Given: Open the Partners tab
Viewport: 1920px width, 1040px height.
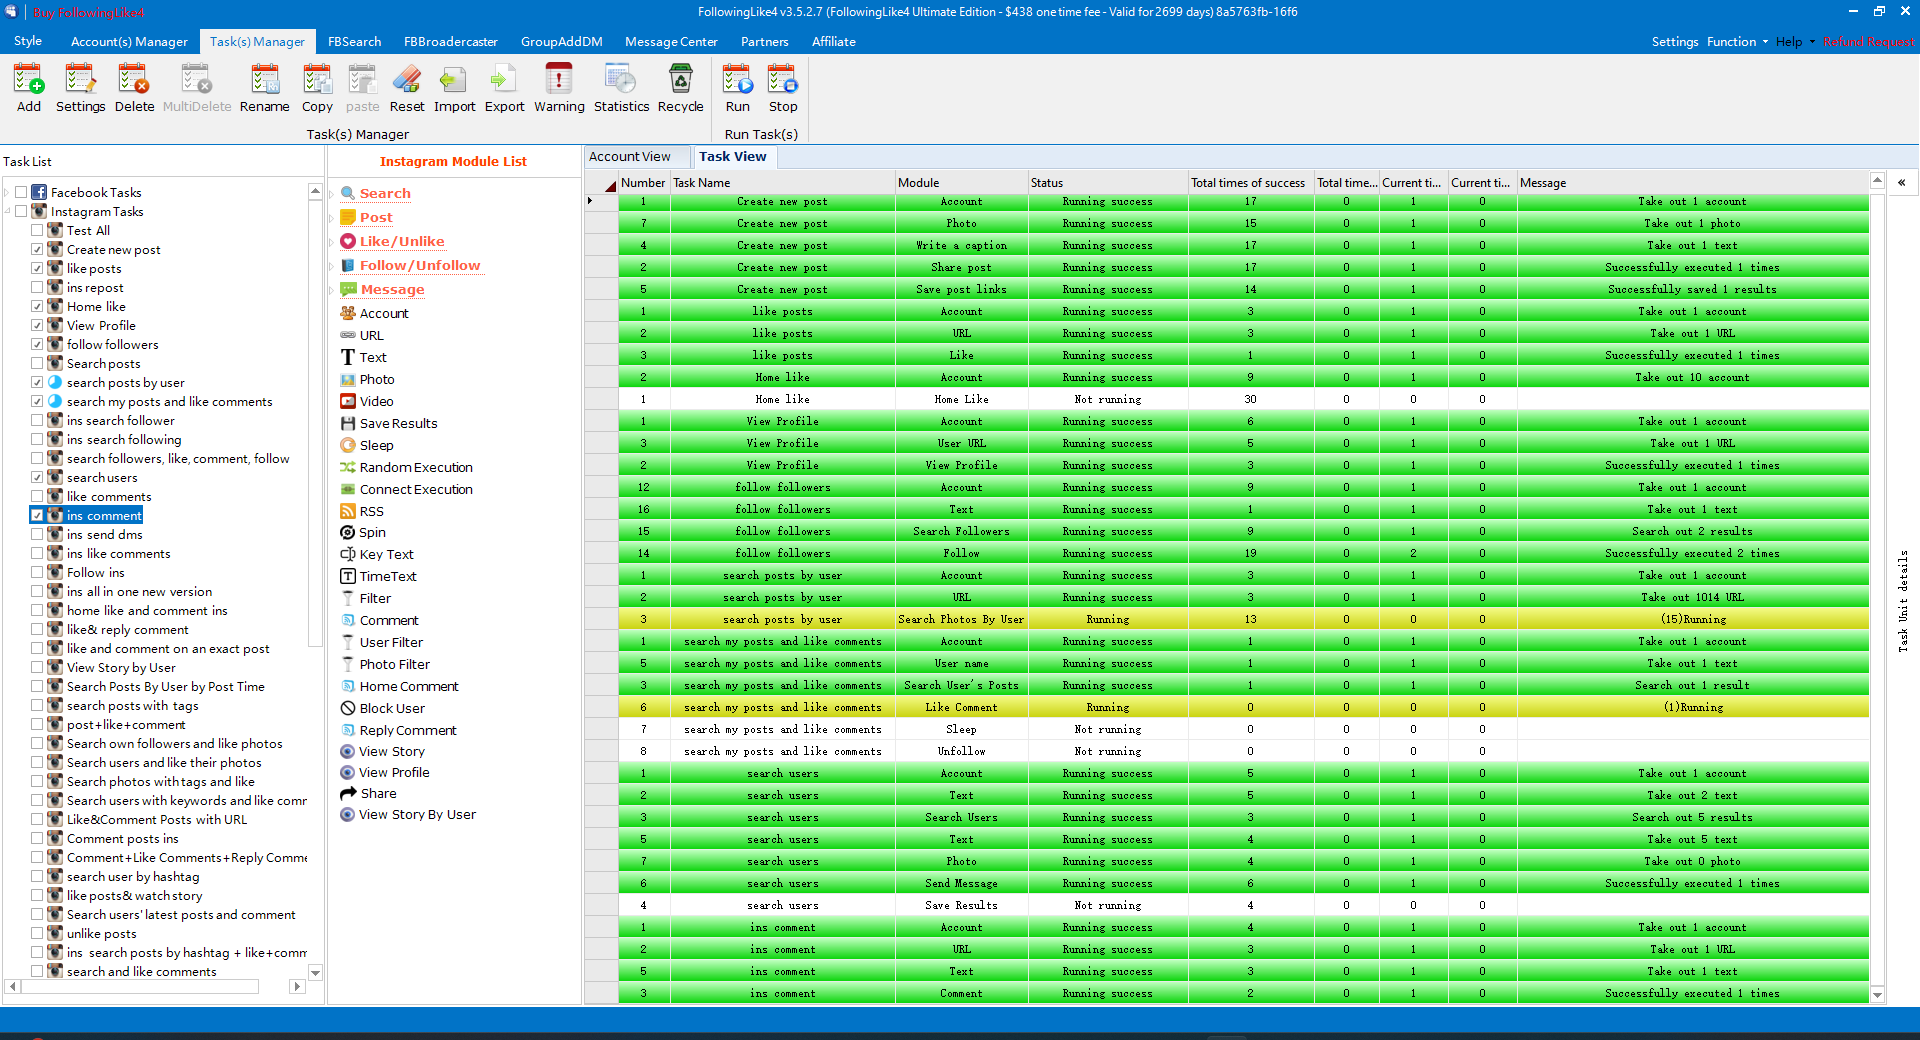Looking at the screenshot, I should [764, 41].
